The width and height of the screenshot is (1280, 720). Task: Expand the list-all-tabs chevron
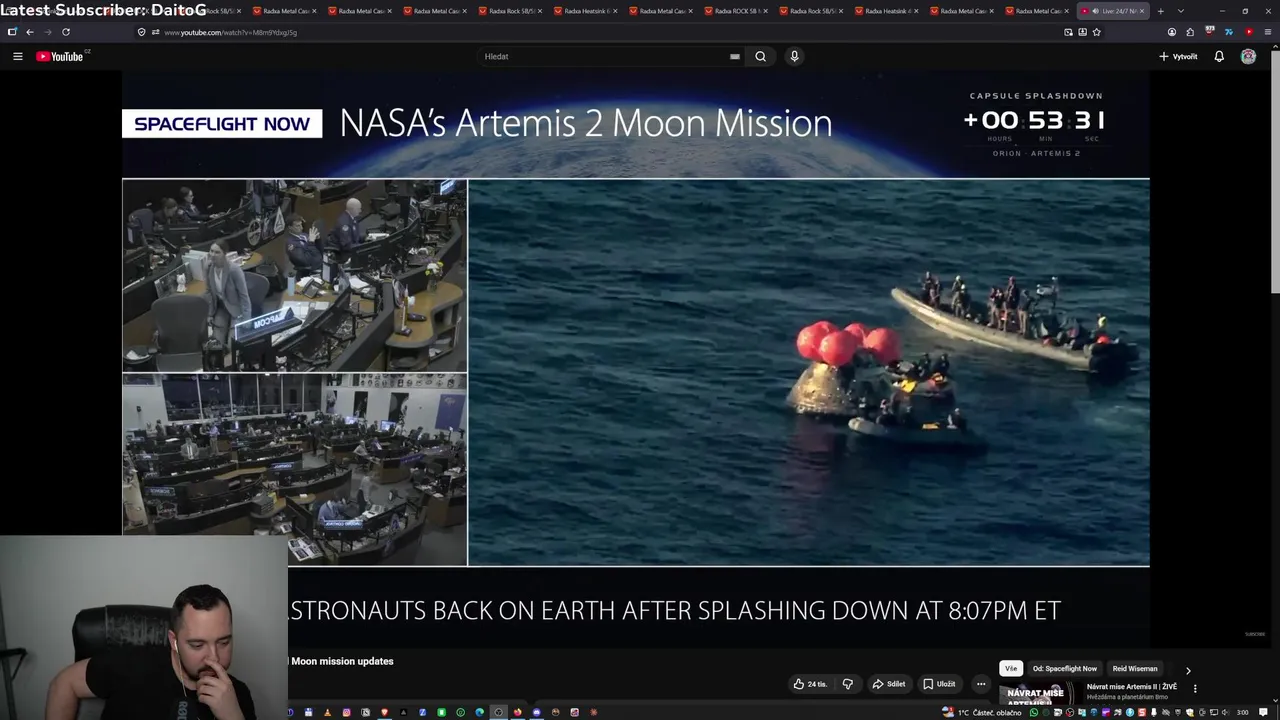click(1181, 11)
